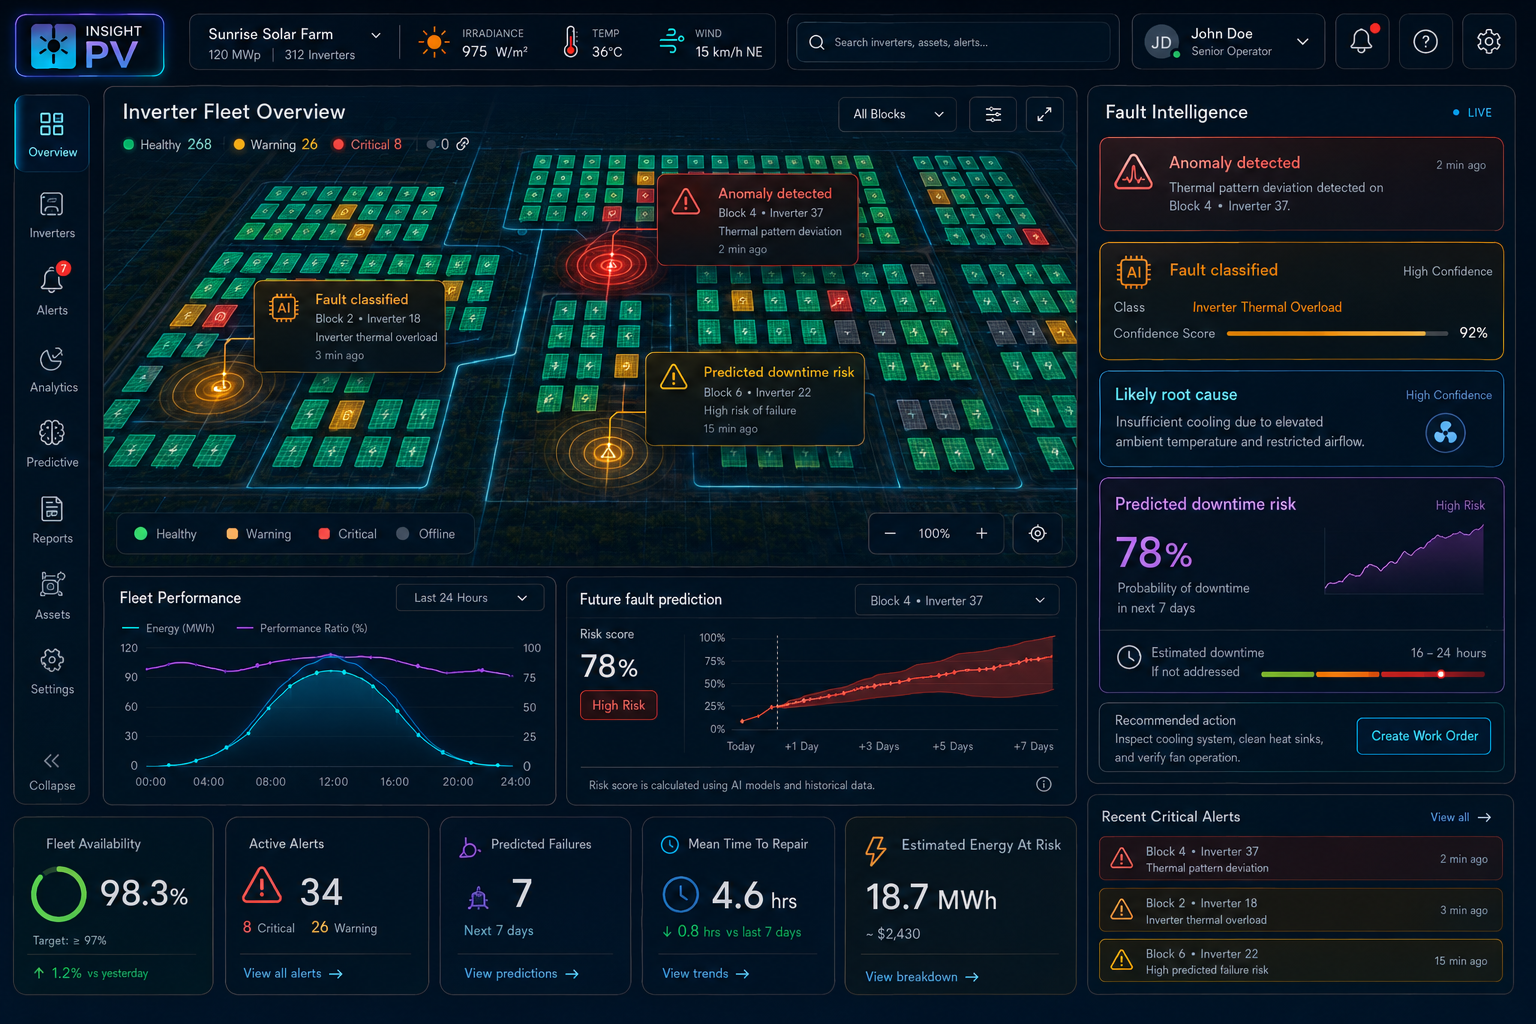
Task: Open Inverters section
Action: tap(52, 215)
